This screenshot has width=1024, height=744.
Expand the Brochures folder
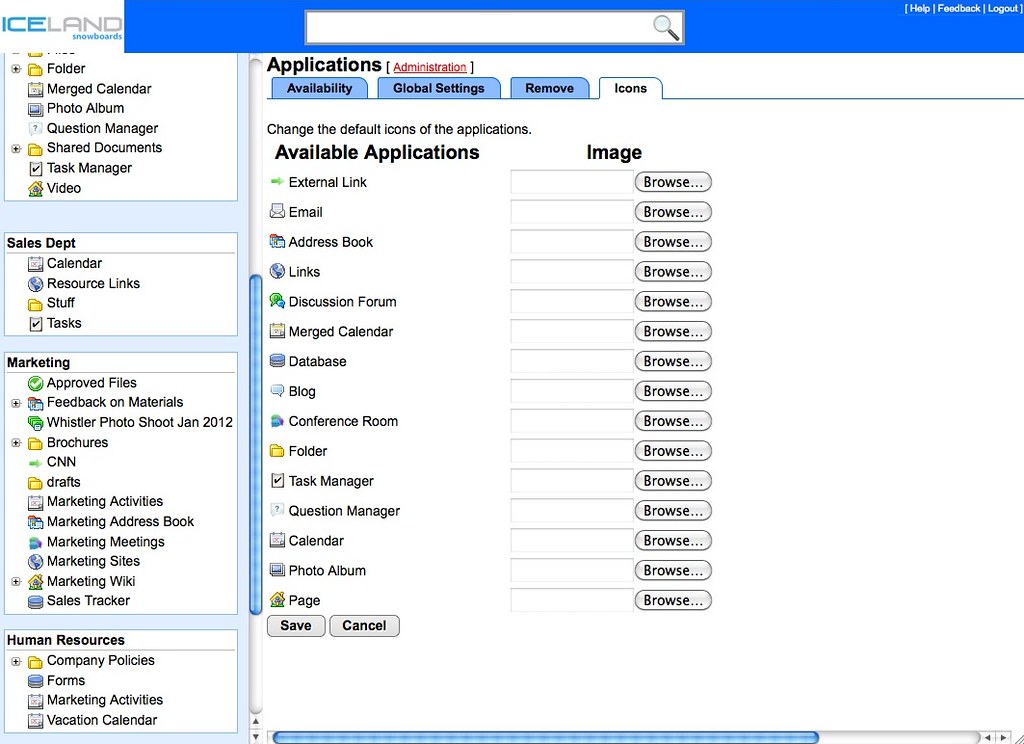click(15, 442)
